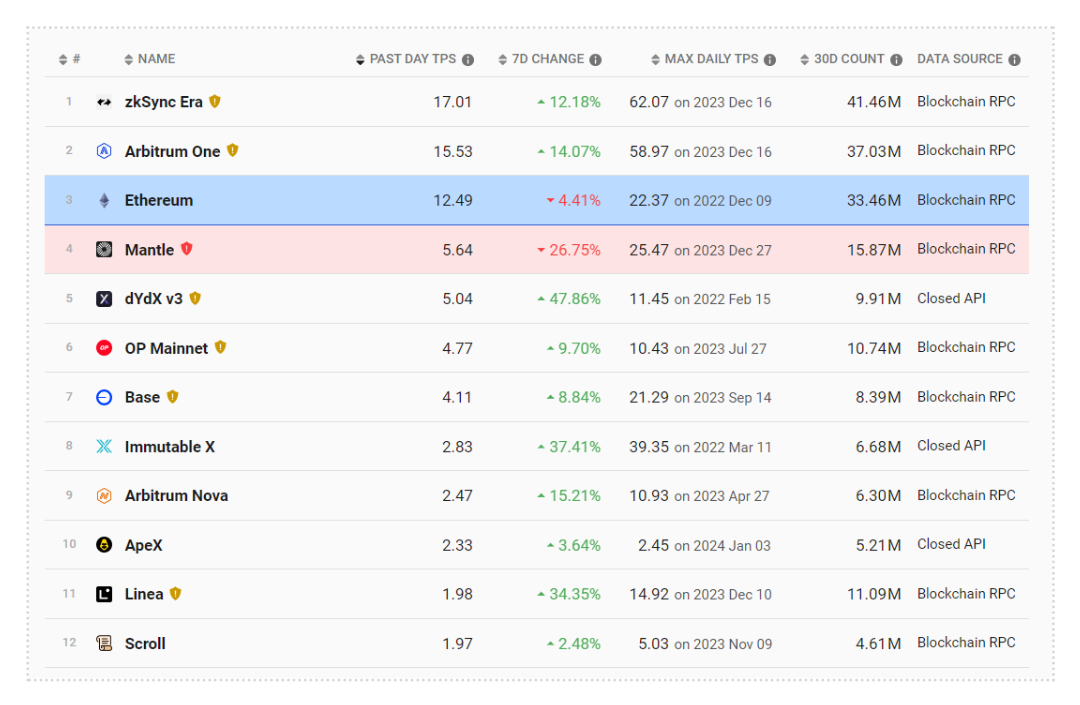The height and width of the screenshot is (705, 1080).
Task: Open the Base name link
Action: pyautogui.click(x=143, y=397)
